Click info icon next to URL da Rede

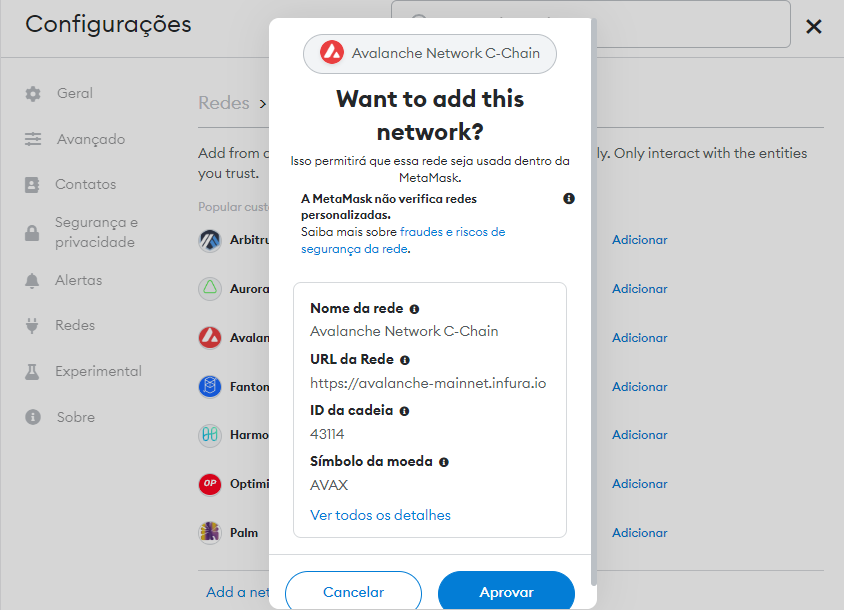click(405, 360)
